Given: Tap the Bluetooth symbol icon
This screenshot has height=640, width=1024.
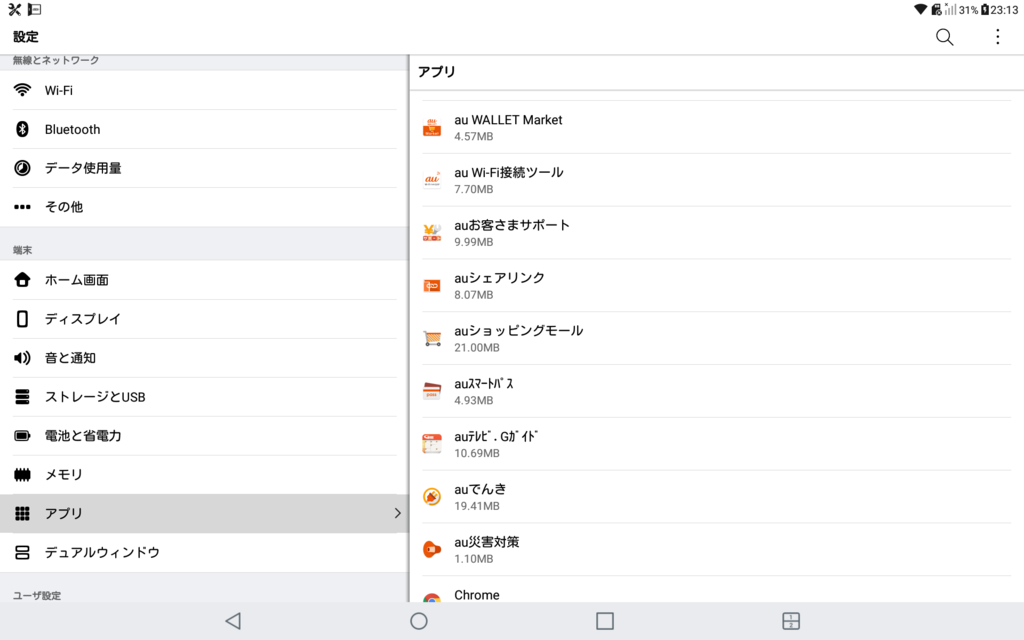Looking at the screenshot, I should coord(22,129).
